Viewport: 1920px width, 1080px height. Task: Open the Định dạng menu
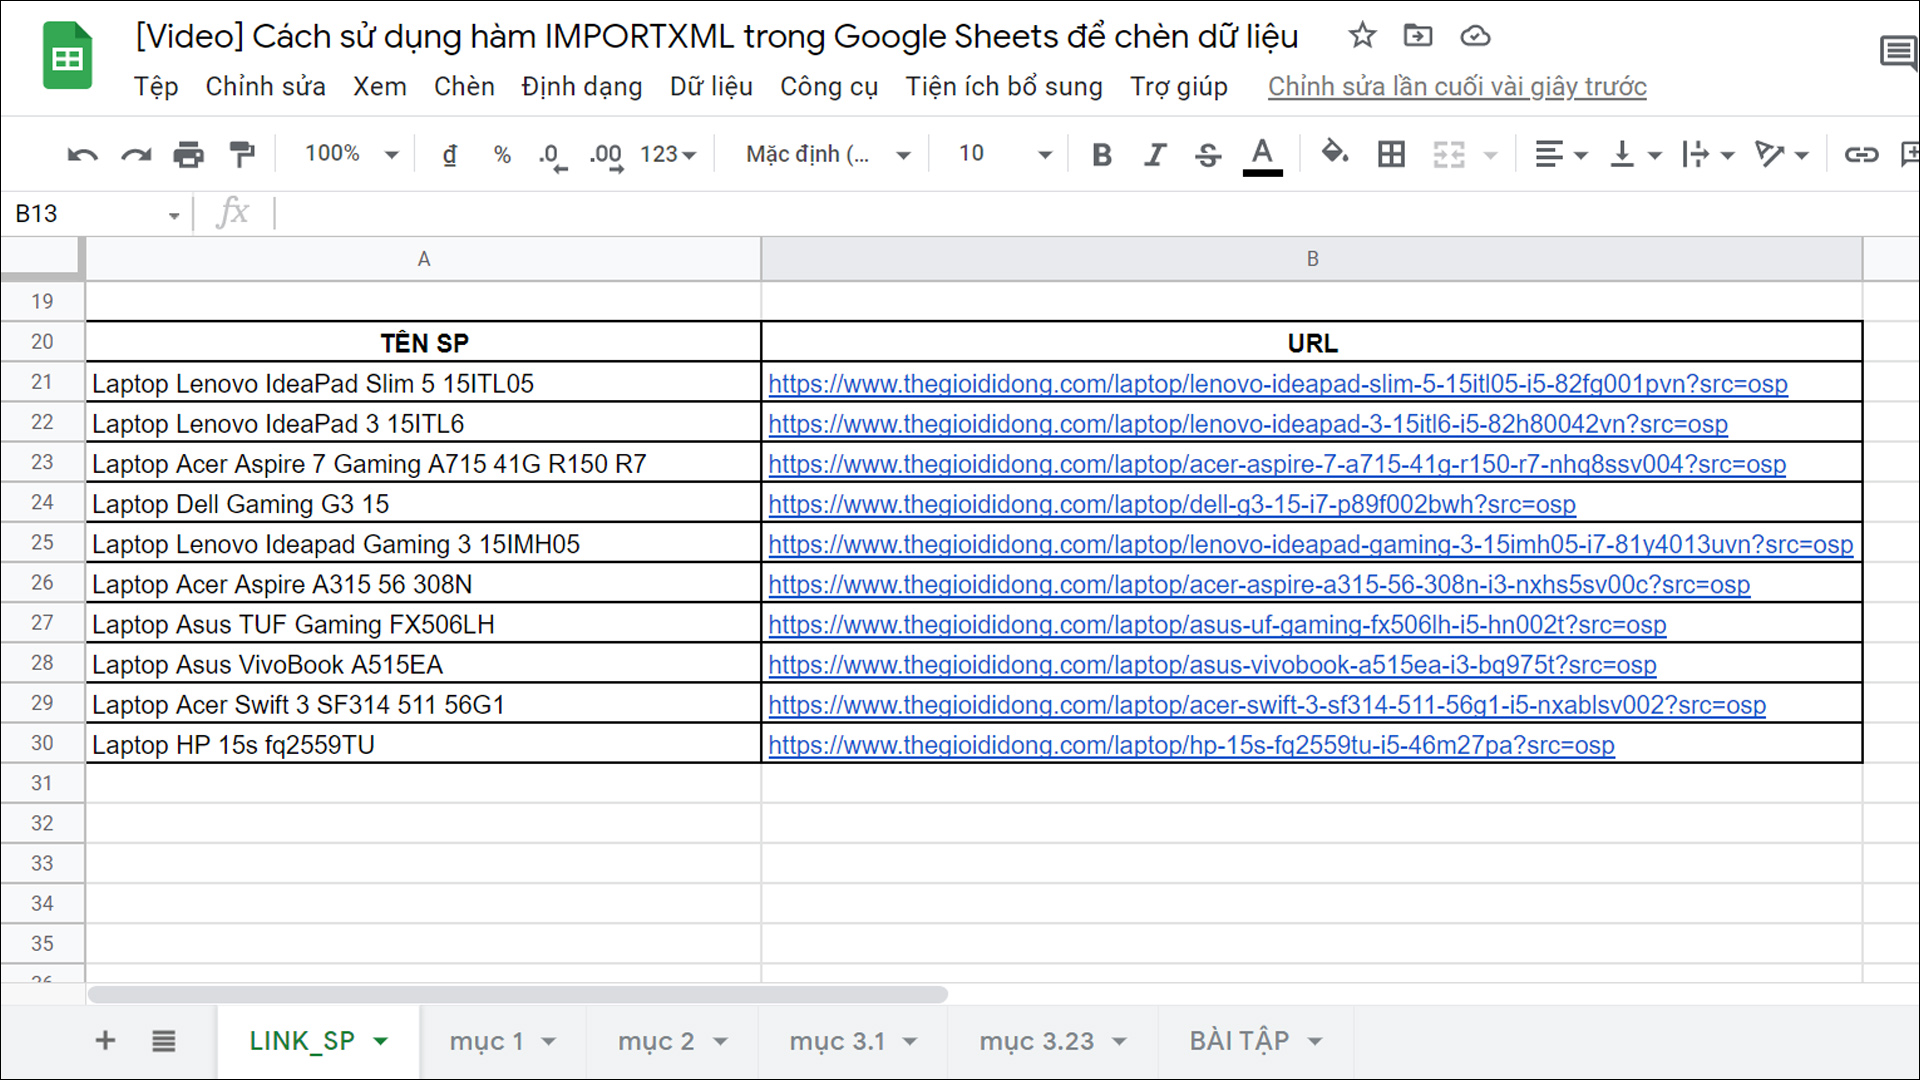tap(582, 87)
